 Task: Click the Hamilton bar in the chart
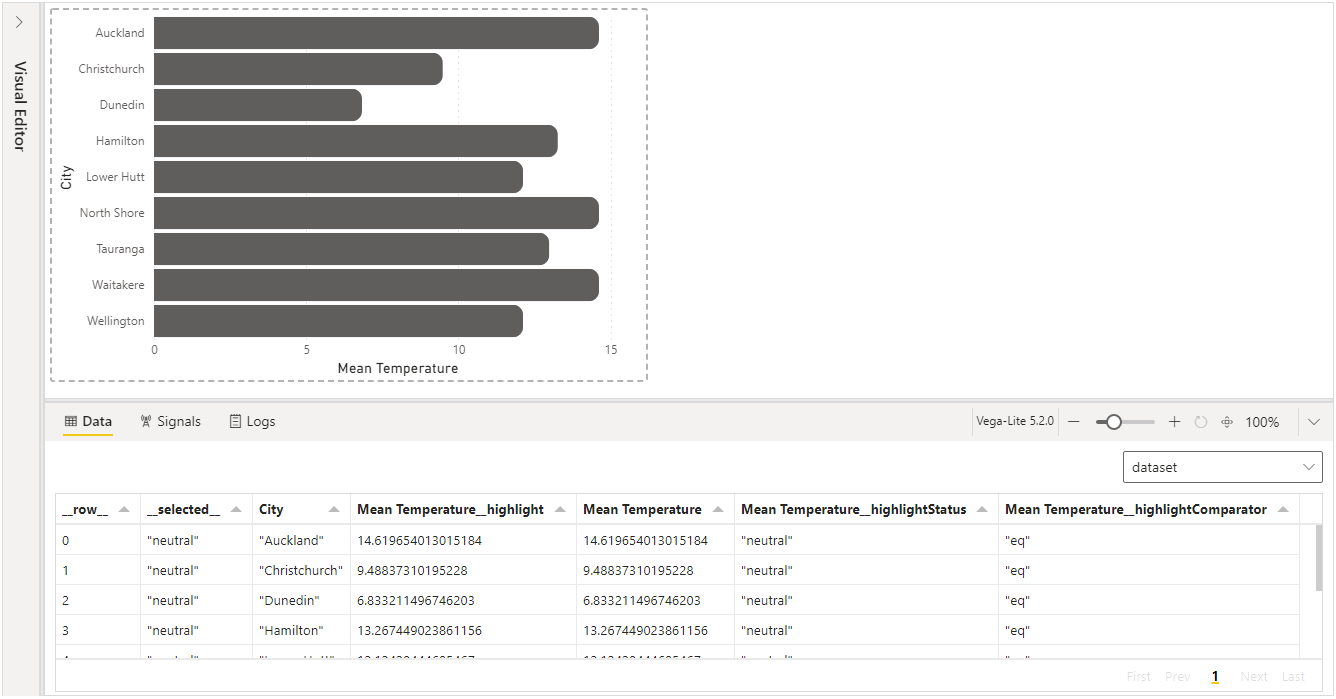tap(356, 141)
